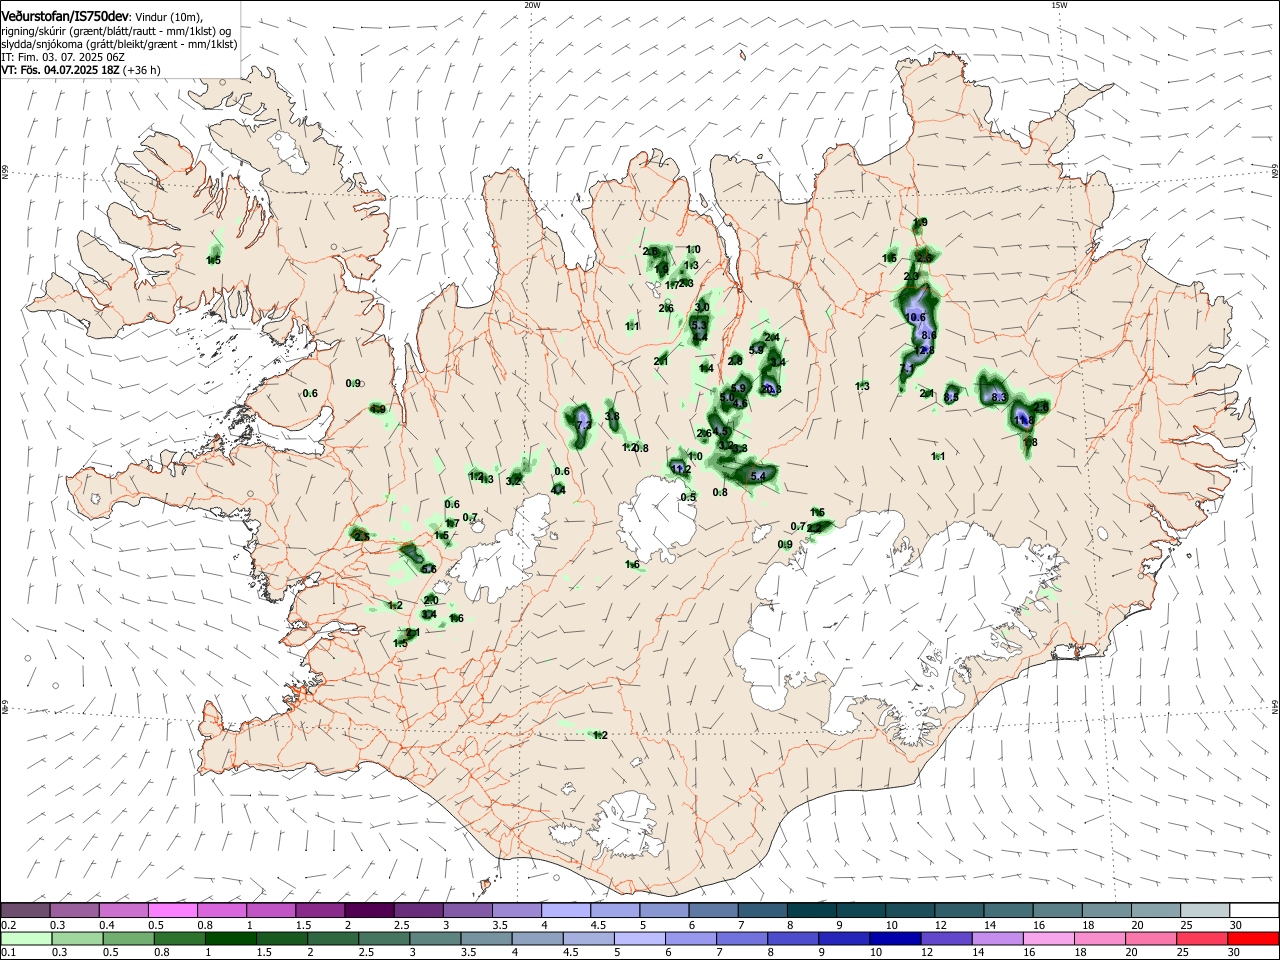This screenshot has width=1280, height=960.
Task: Click the 0.8 green swatch in the rain legend
Action: (x=179, y=939)
